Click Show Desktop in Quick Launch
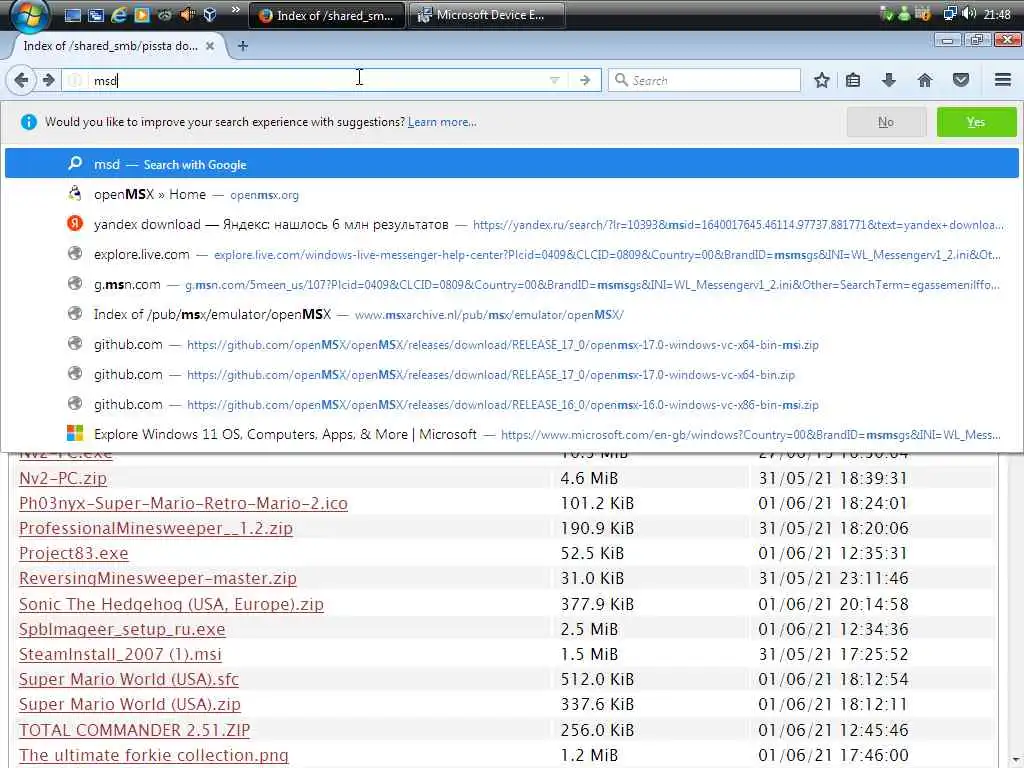This screenshot has height=768, width=1024. [73, 15]
